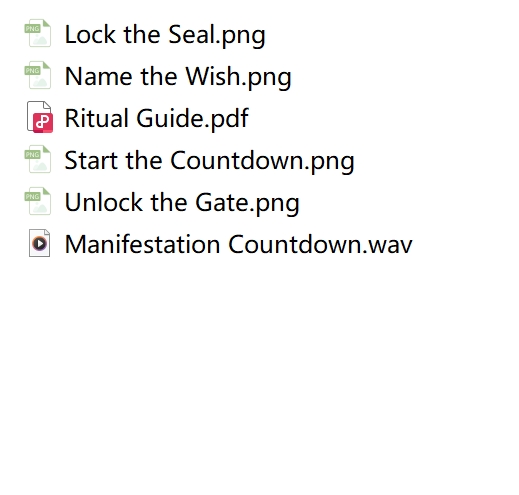Select the Name the Wish.png filename

click(178, 77)
